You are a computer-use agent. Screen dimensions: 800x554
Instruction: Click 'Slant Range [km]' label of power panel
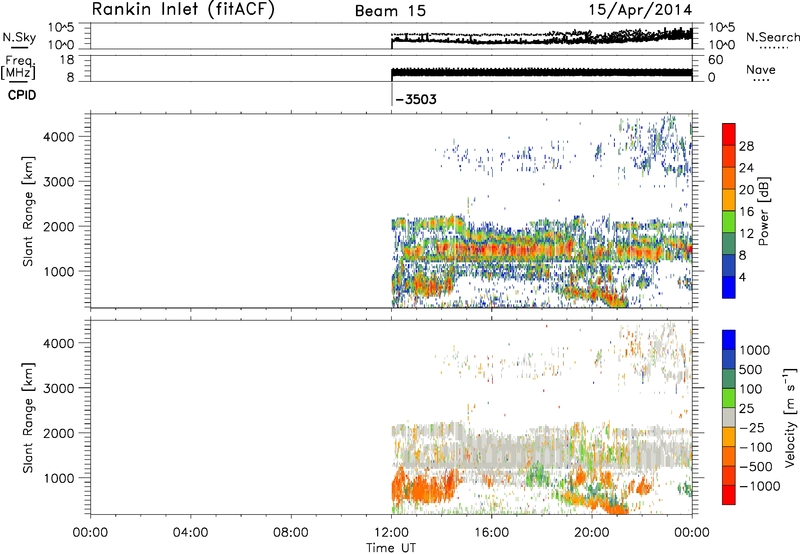point(28,211)
